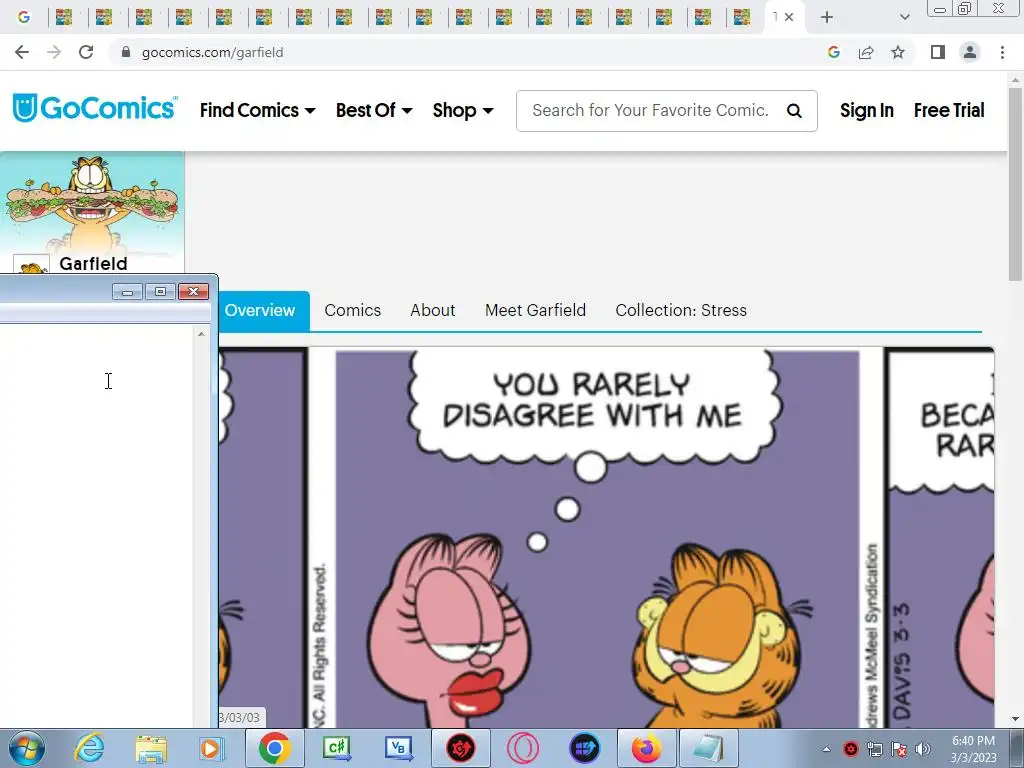The width and height of the screenshot is (1024, 768).
Task: Select the Overview tab
Action: [259, 310]
